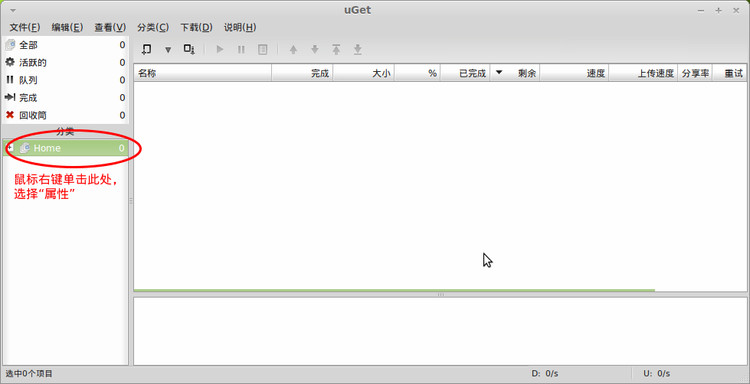This screenshot has width=750, height=384.
Task: Click the move to bottom icon
Action: (358, 49)
